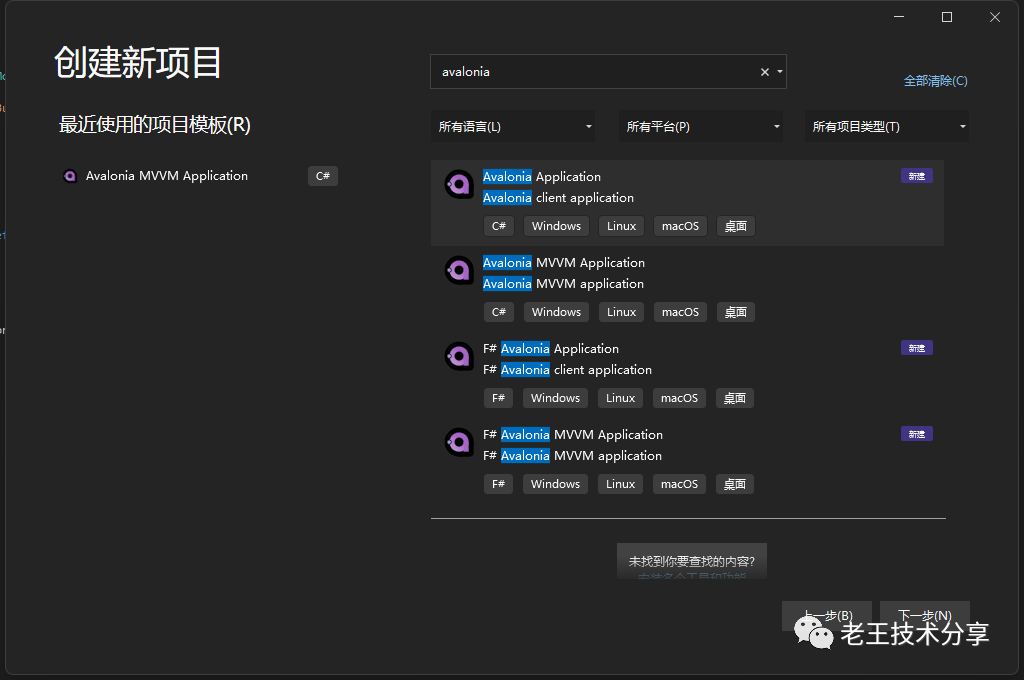Click 桌面 tag under F# Avalonia MVVM Application
This screenshot has width=1024, height=680.
click(x=735, y=484)
